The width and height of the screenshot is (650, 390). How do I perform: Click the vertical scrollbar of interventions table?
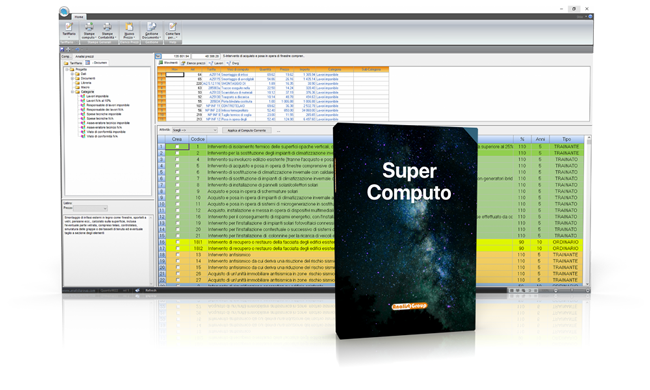tap(588, 211)
